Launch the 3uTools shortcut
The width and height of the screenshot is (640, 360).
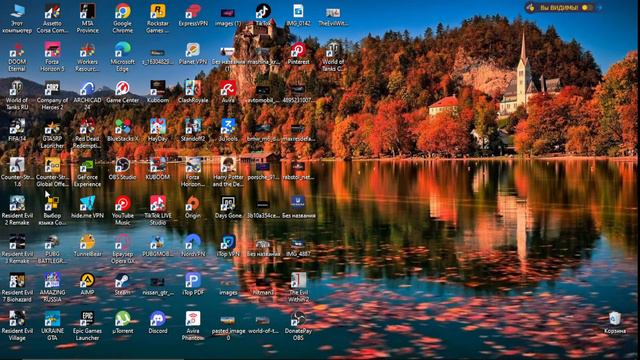[228, 131]
